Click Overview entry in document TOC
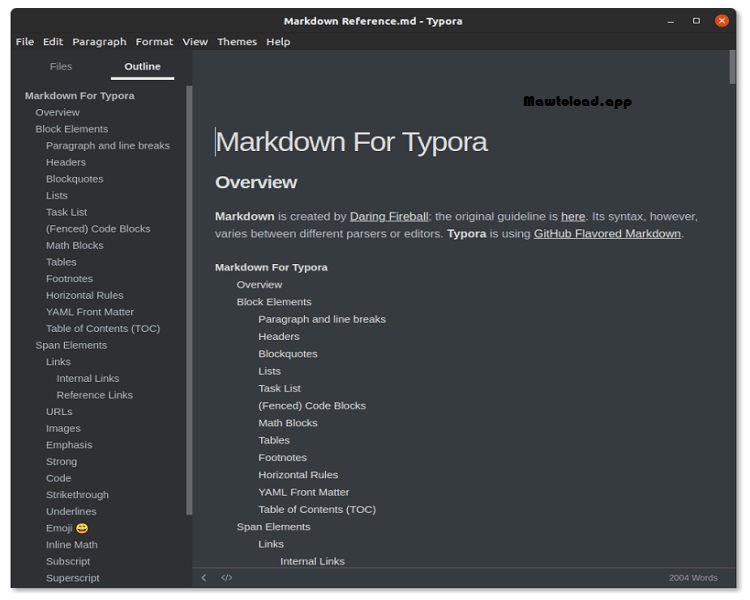The image size is (750, 600). click(259, 285)
